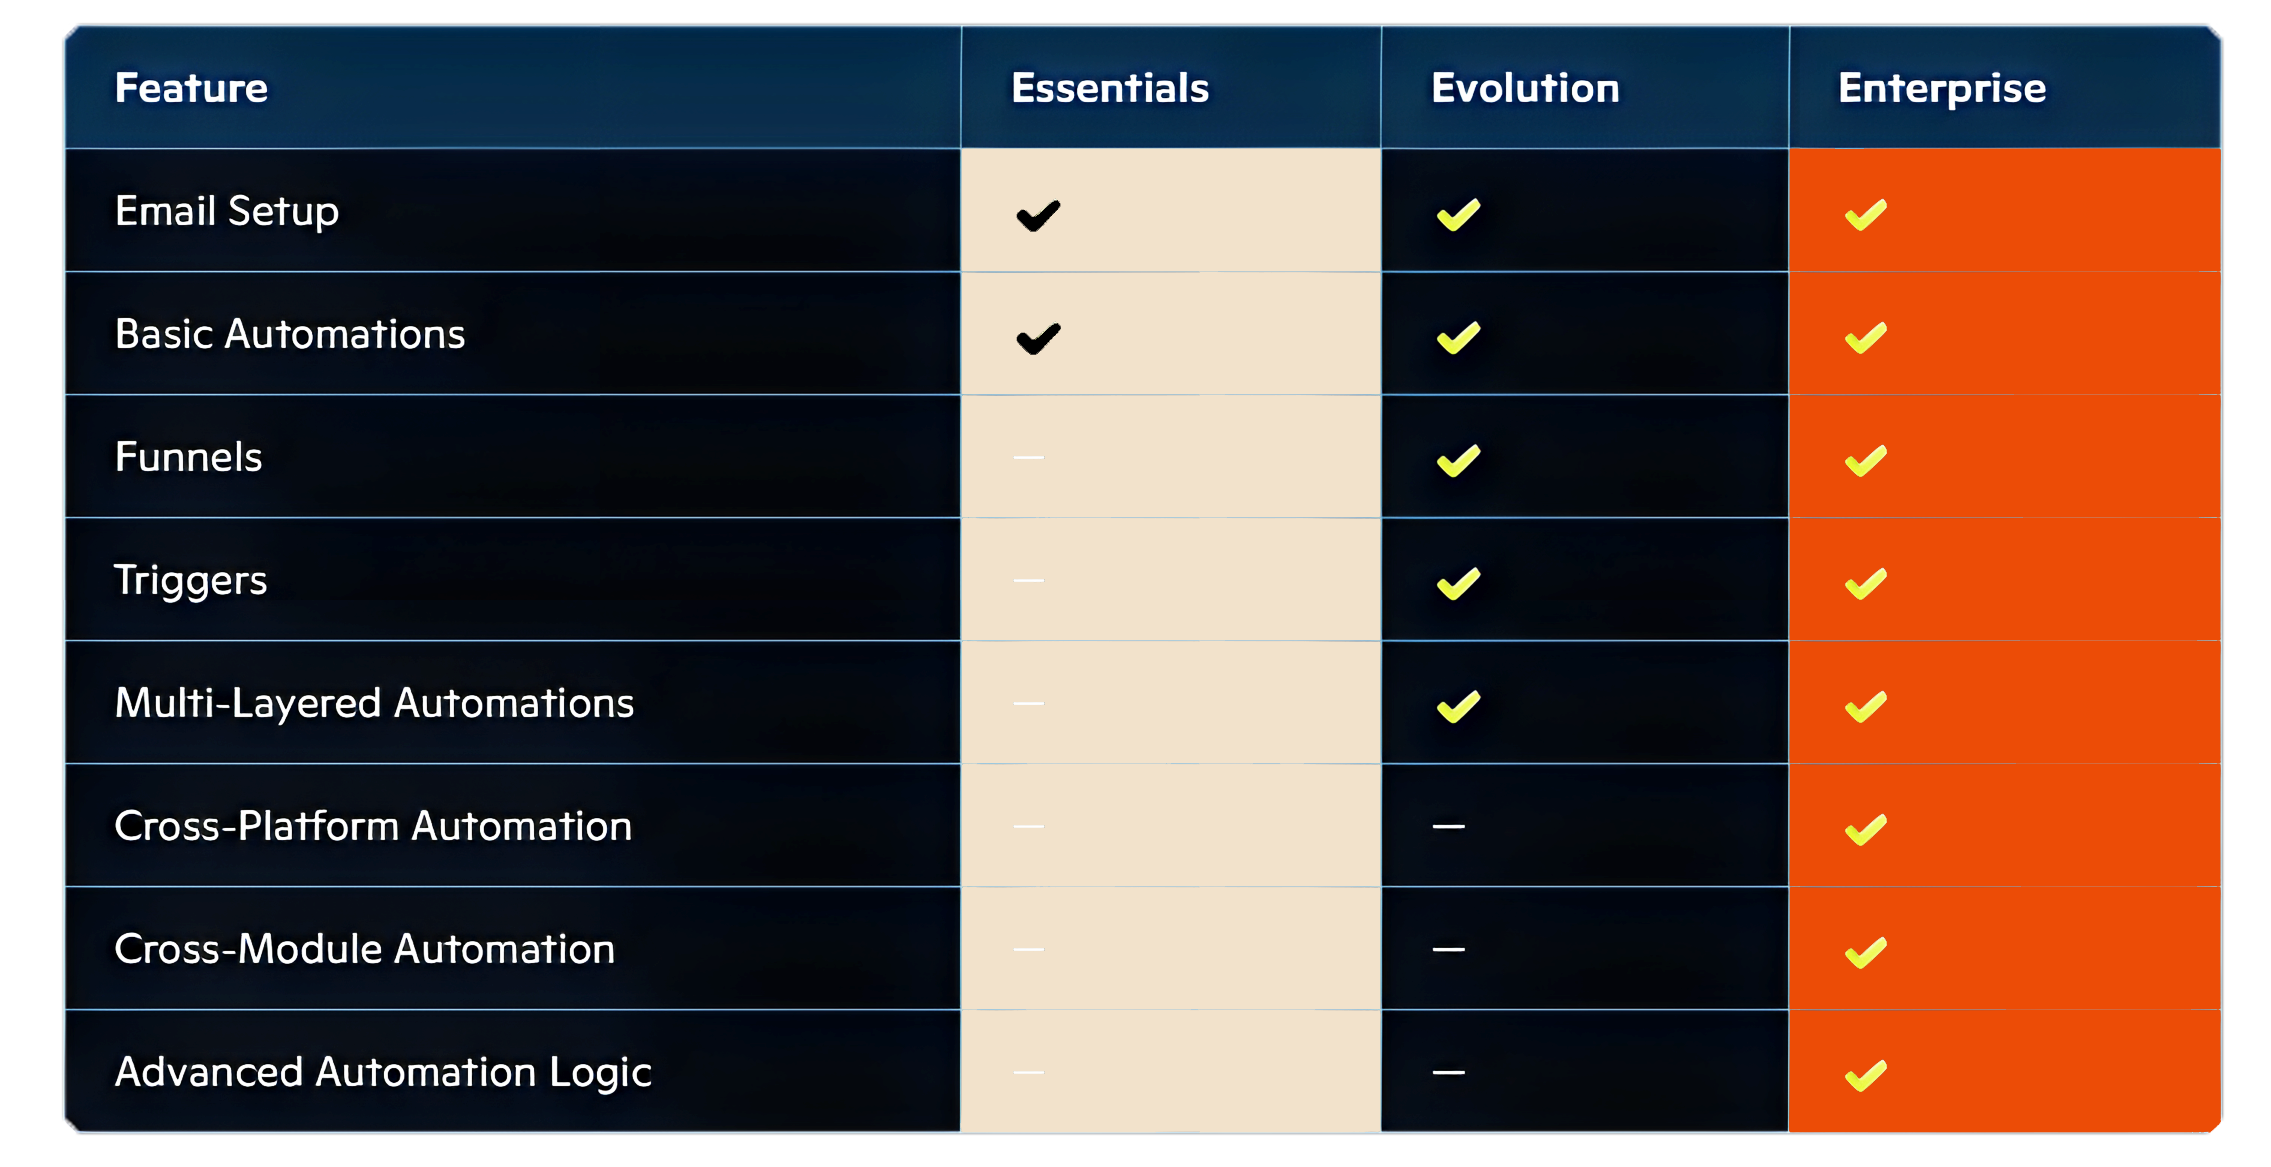The height and width of the screenshot is (1167, 2271).
Task: Click the Evolution dash for Cross-Platform Automation
Action: coord(1448,826)
